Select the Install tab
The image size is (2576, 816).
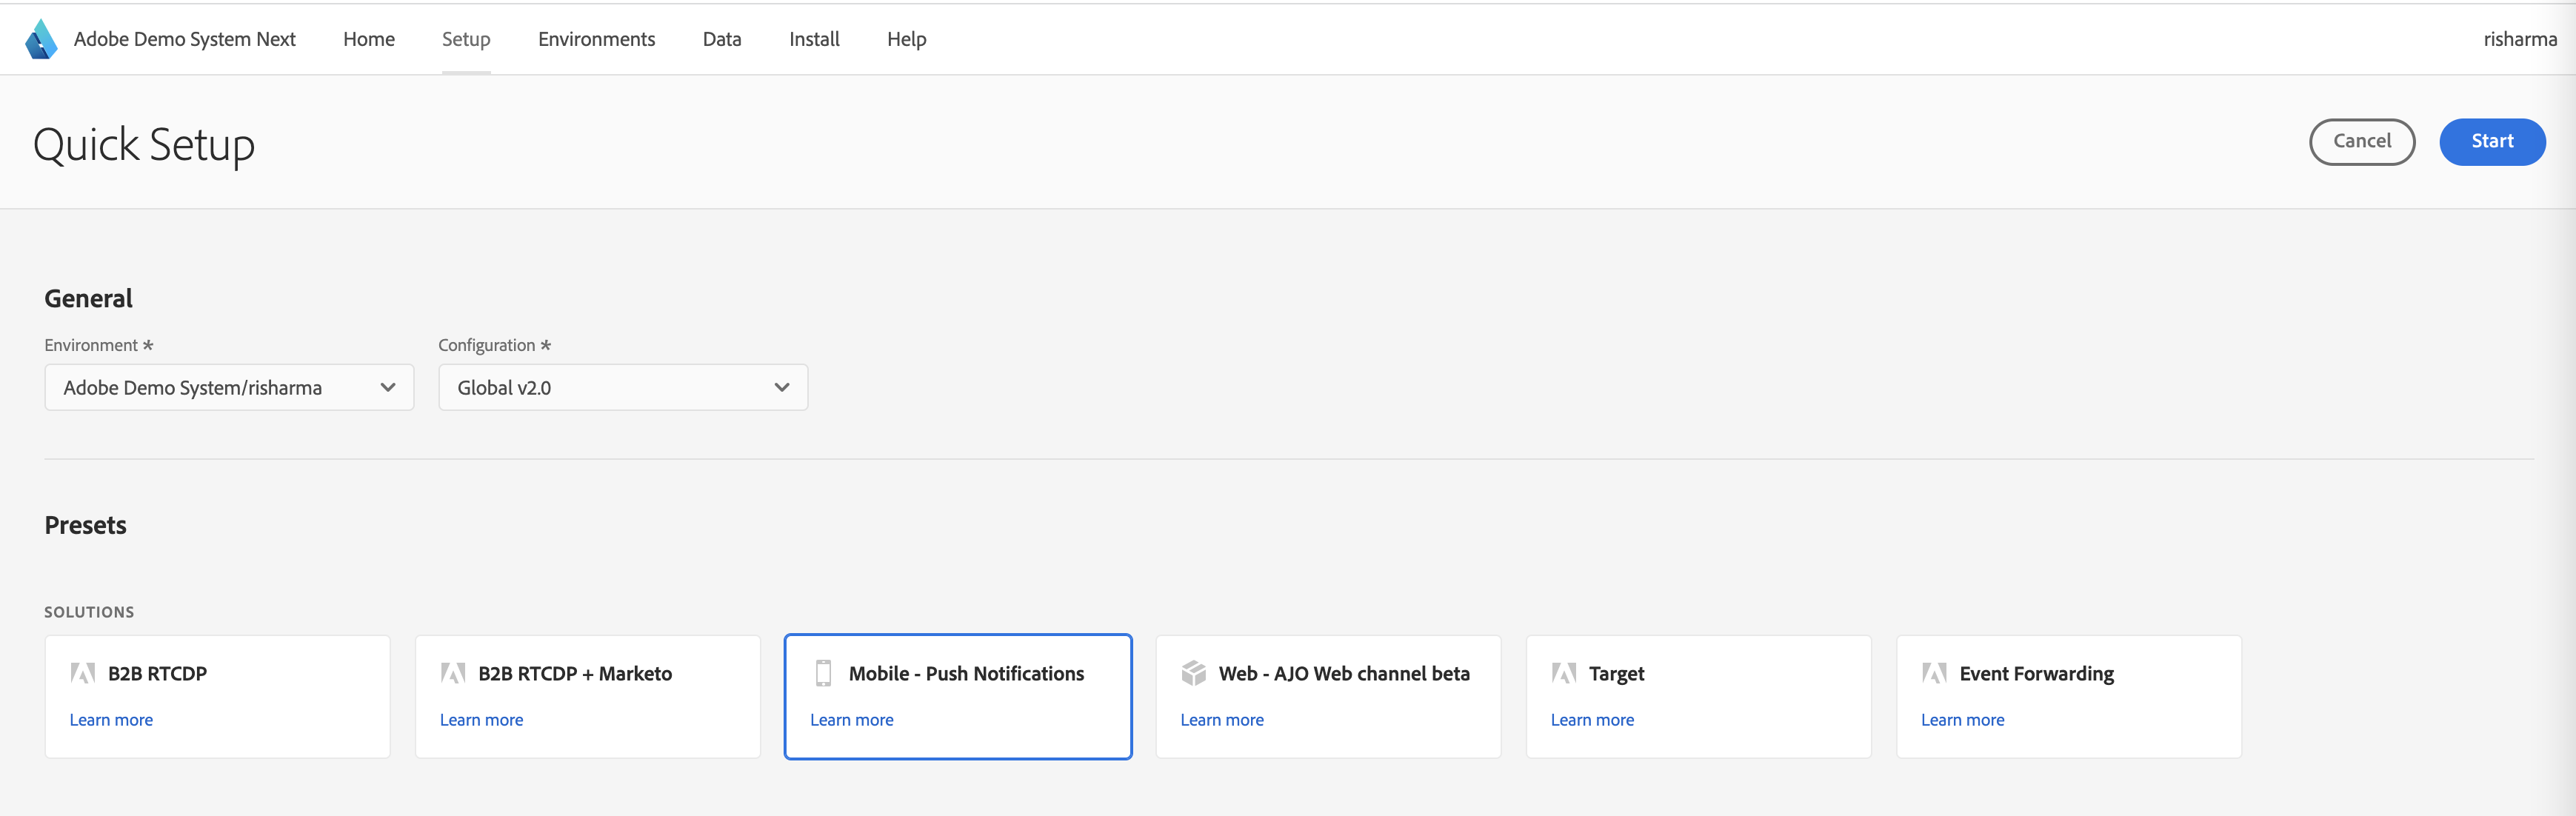814,39
